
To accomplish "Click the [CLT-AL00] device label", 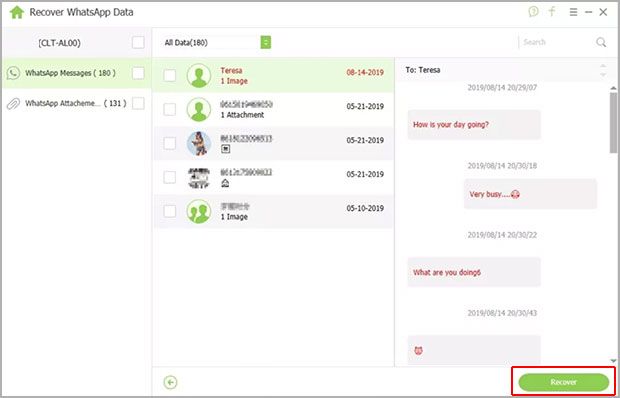I will click(x=59, y=43).
